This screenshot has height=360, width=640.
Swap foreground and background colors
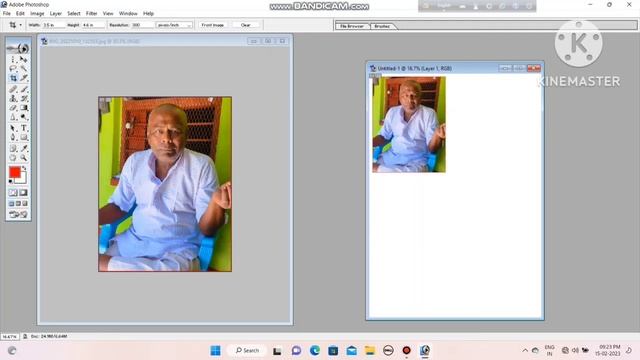tap(24, 168)
